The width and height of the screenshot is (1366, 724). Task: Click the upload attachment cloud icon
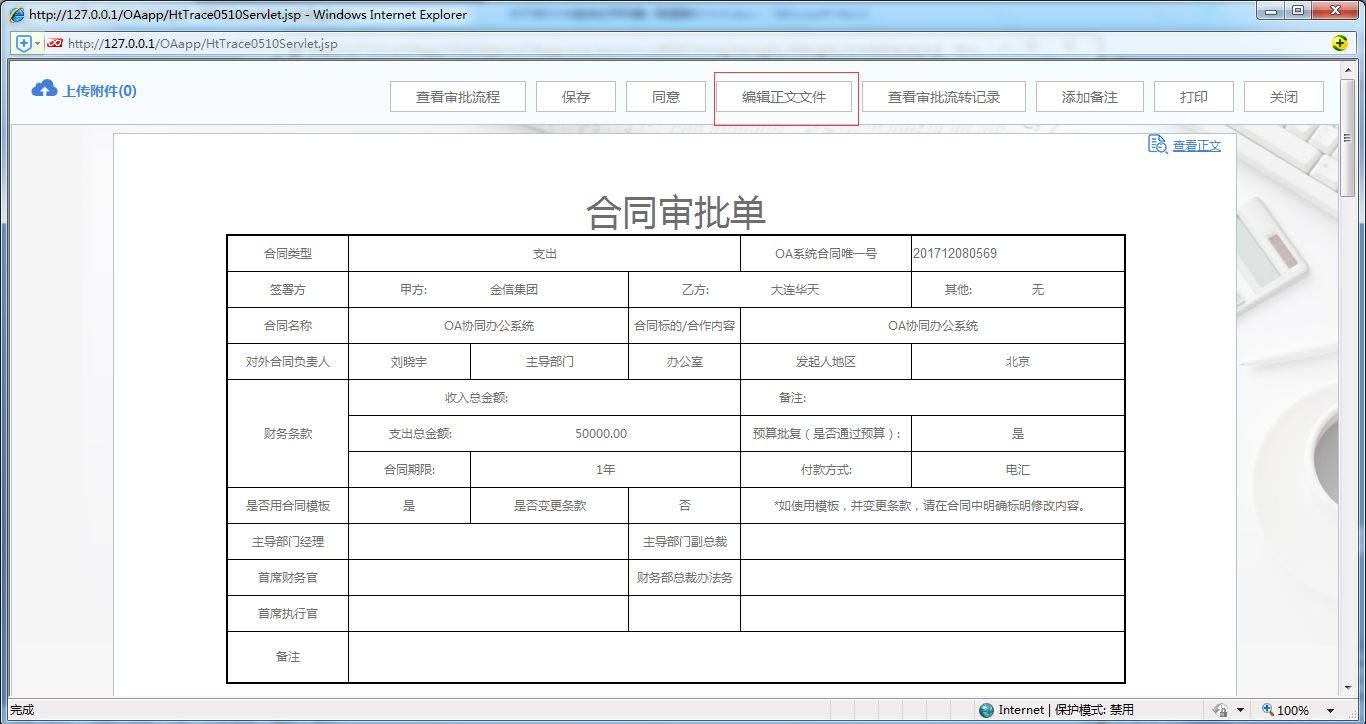click(x=43, y=87)
